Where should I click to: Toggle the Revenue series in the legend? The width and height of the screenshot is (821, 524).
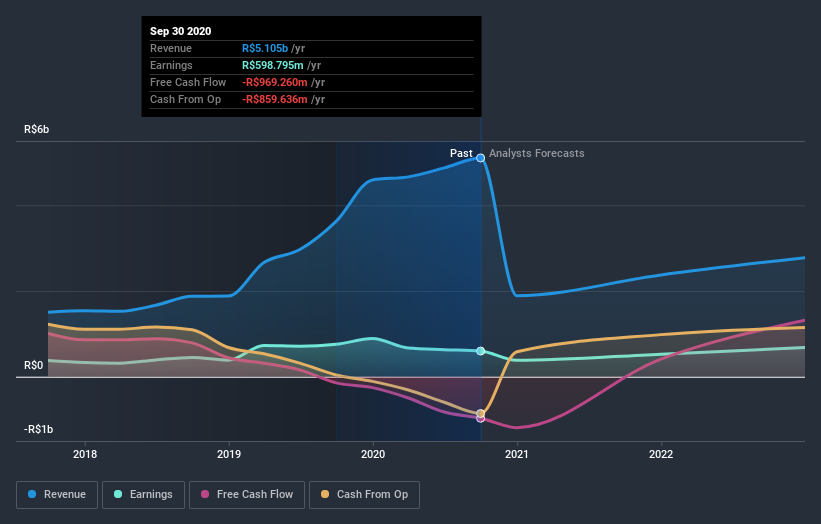coord(57,495)
